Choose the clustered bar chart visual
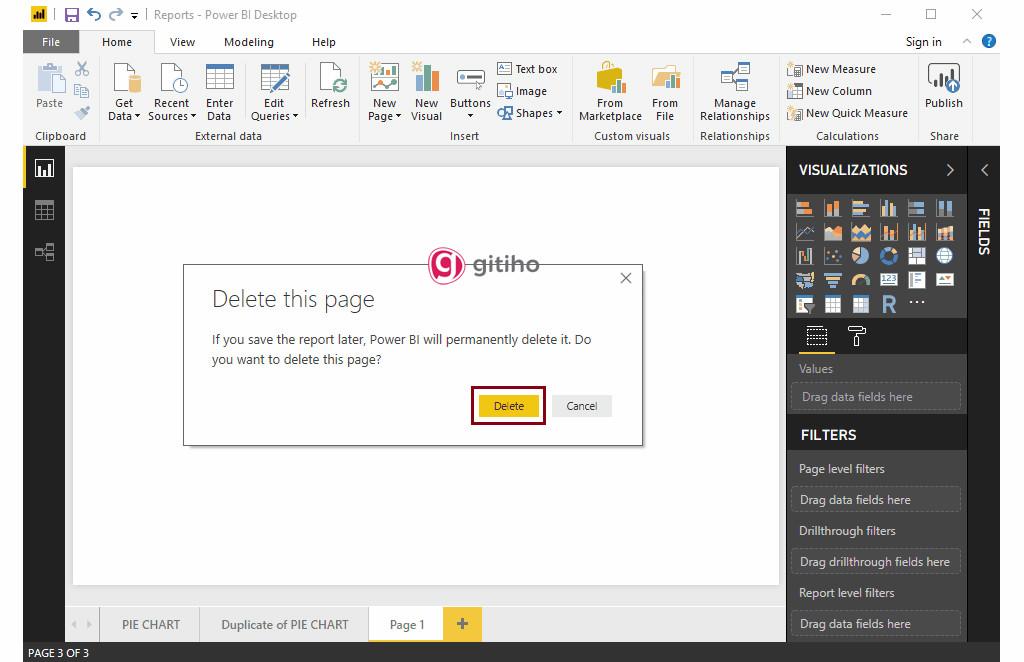1024x662 pixels. (861, 208)
